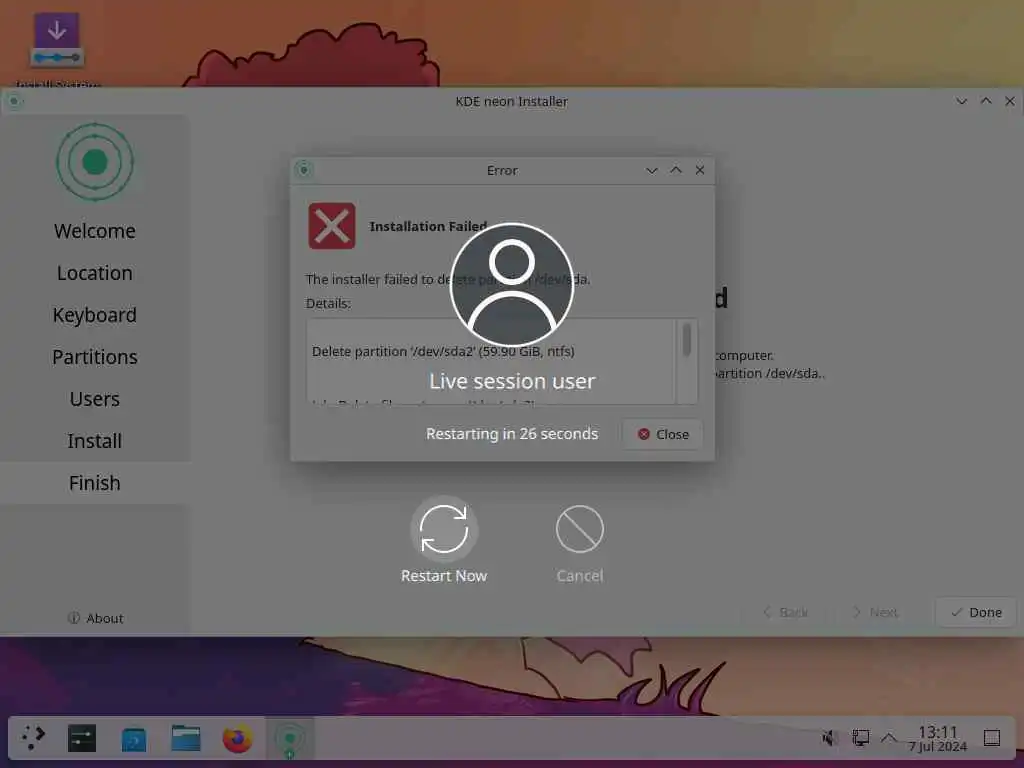
Task: Close the KDE neon Installer window
Action: point(1010,101)
